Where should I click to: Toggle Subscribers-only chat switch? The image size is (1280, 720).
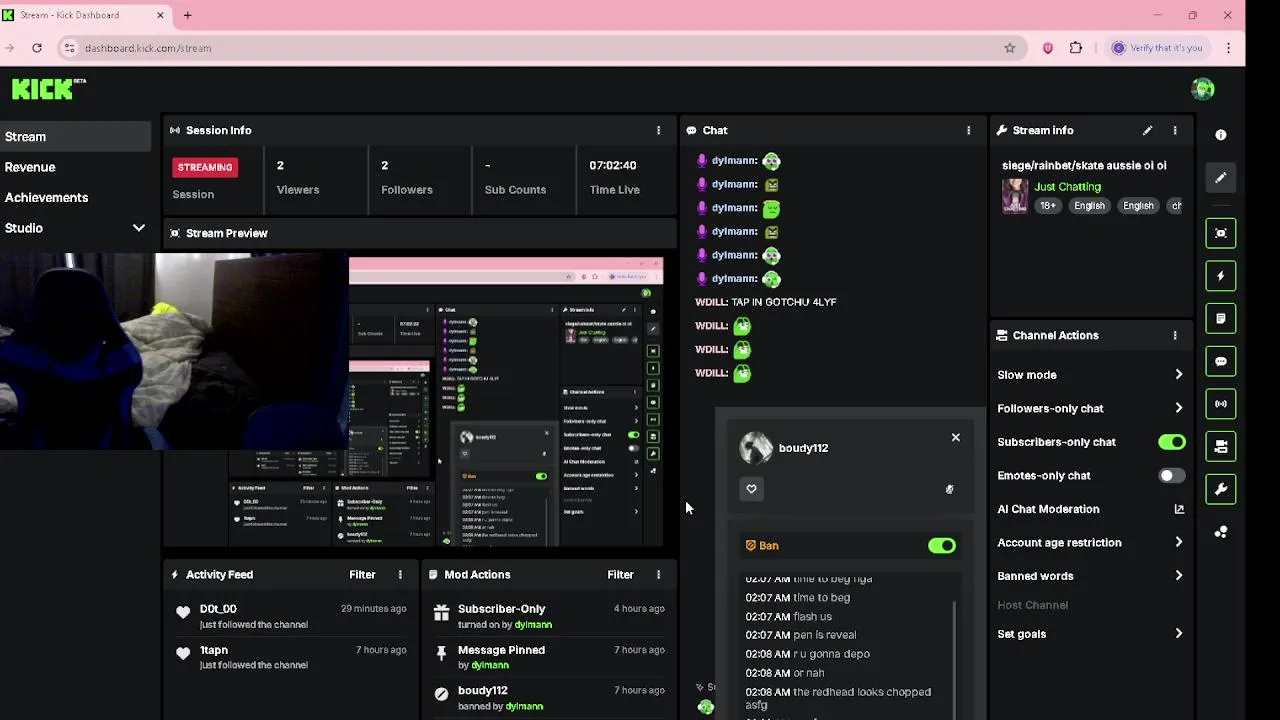point(1172,442)
